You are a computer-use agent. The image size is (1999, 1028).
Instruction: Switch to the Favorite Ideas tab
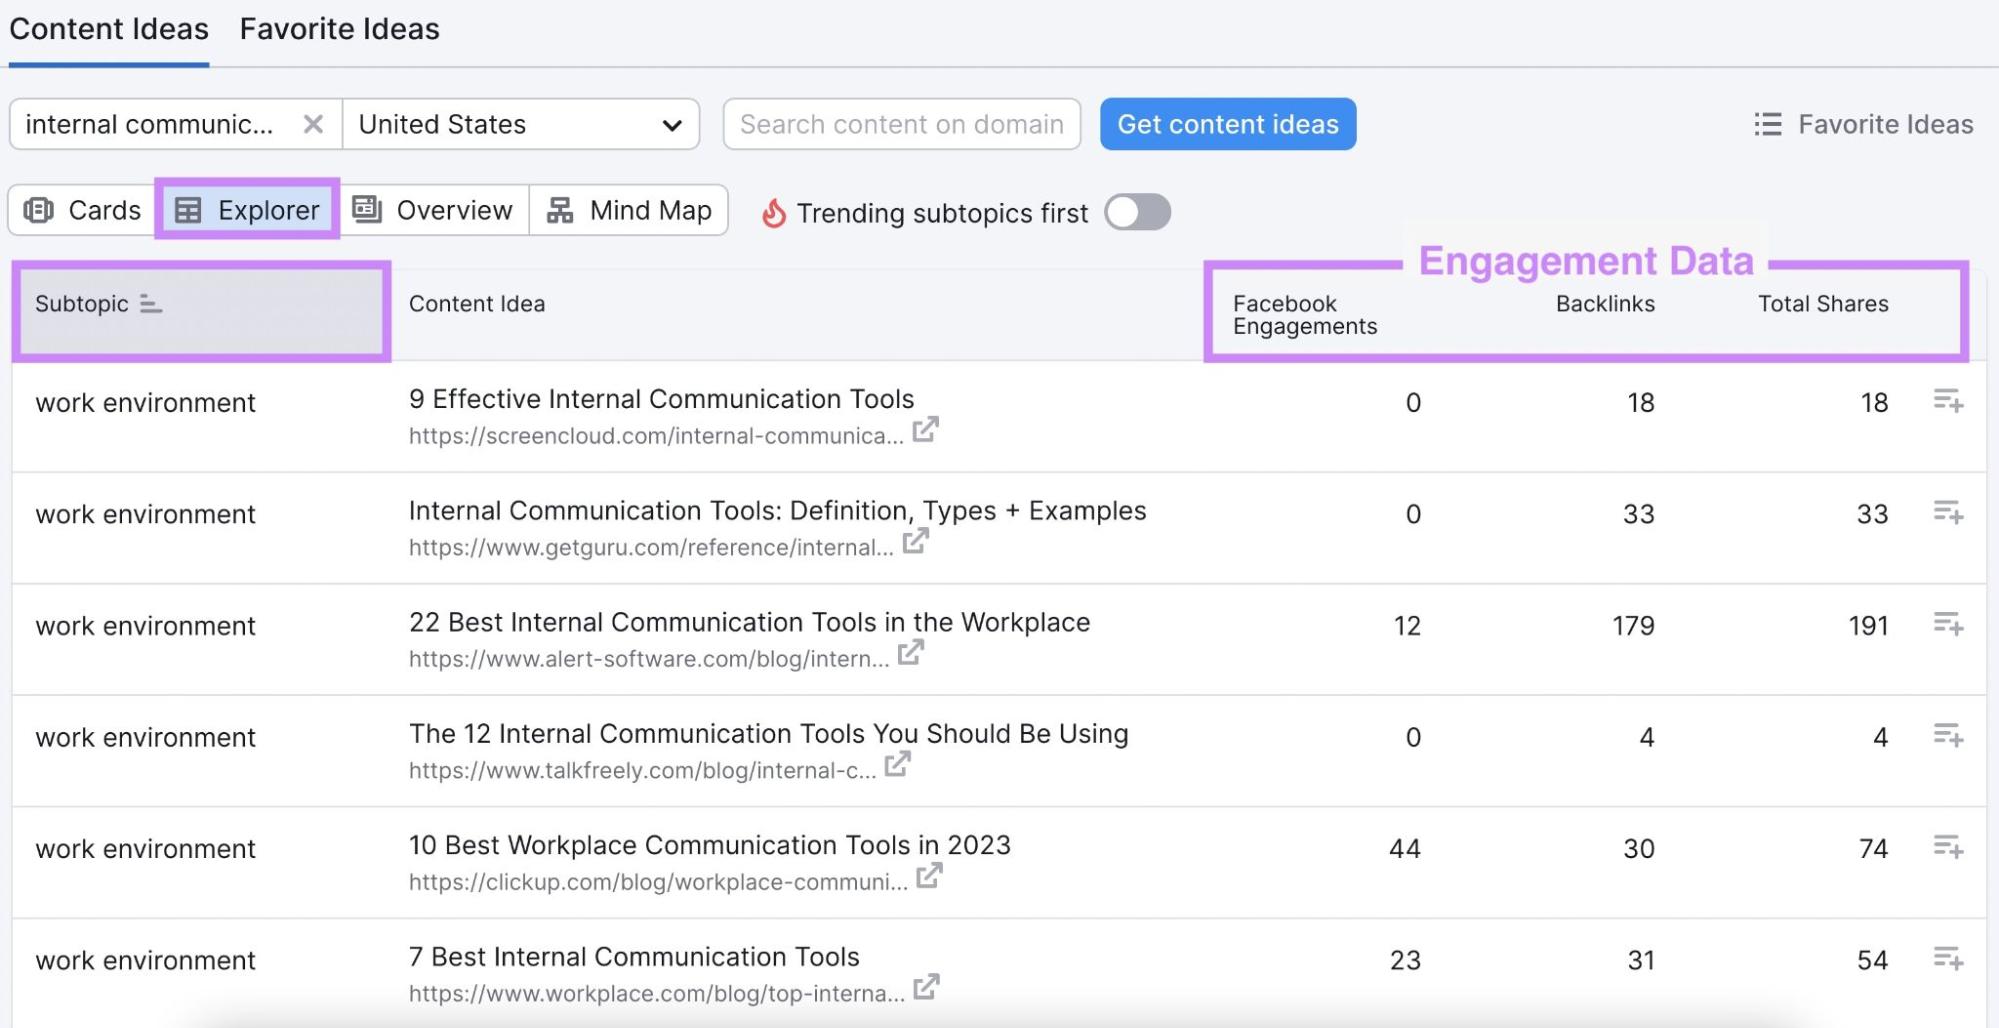pyautogui.click(x=340, y=29)
